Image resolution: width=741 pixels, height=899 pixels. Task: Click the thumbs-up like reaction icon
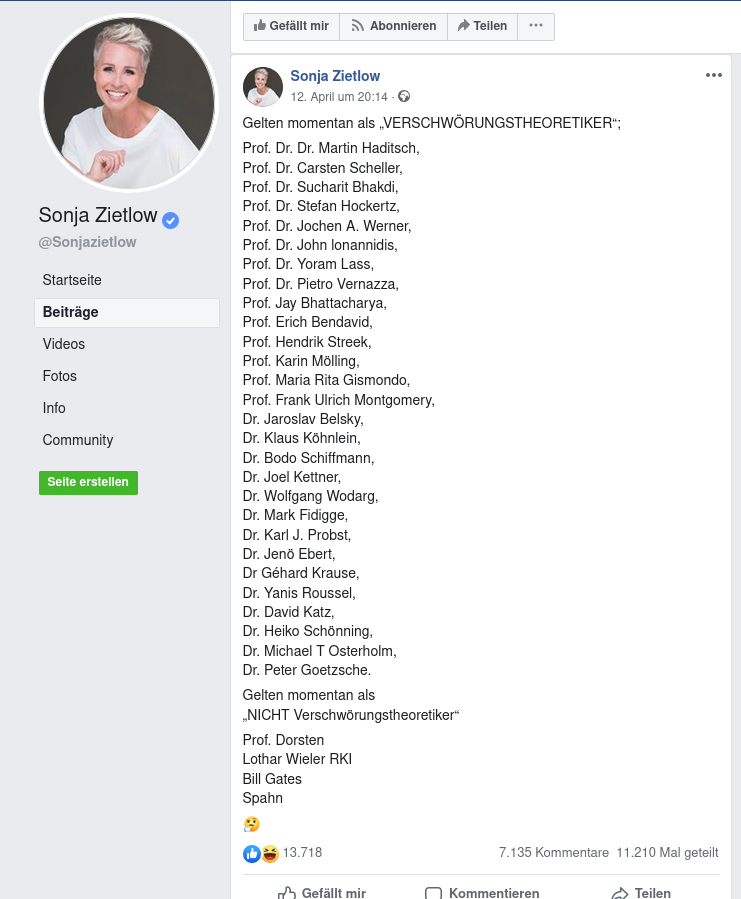point(251,853)
